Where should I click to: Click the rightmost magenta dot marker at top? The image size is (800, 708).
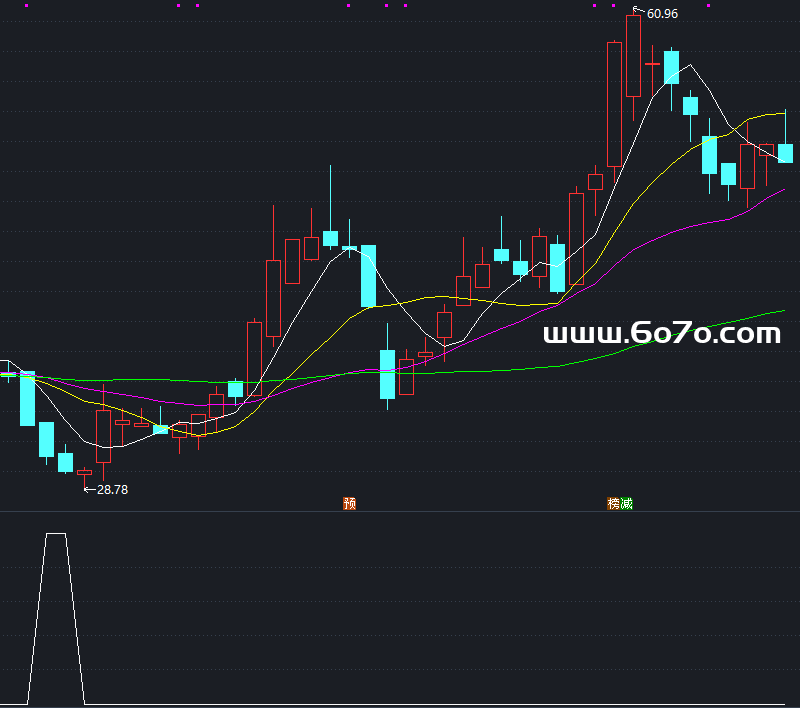[x=708, y=6]
